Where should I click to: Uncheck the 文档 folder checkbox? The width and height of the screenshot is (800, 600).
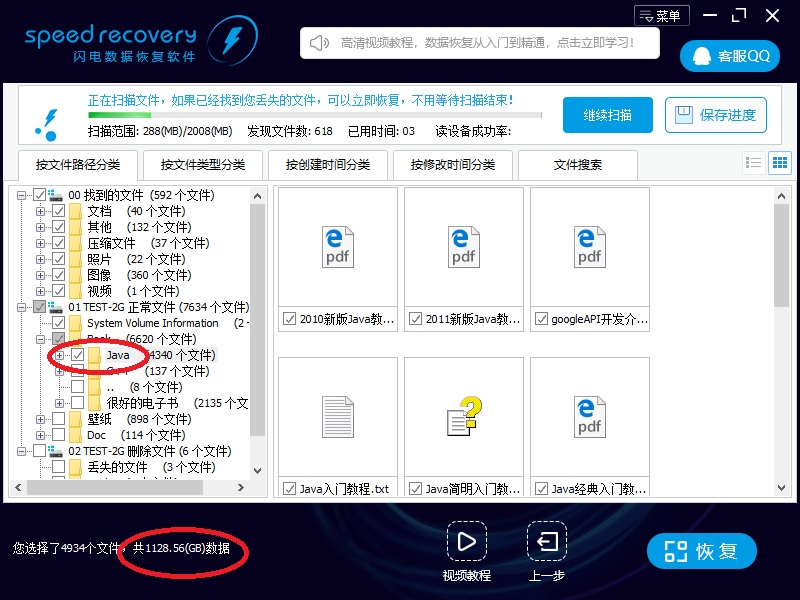coord(59,211)
